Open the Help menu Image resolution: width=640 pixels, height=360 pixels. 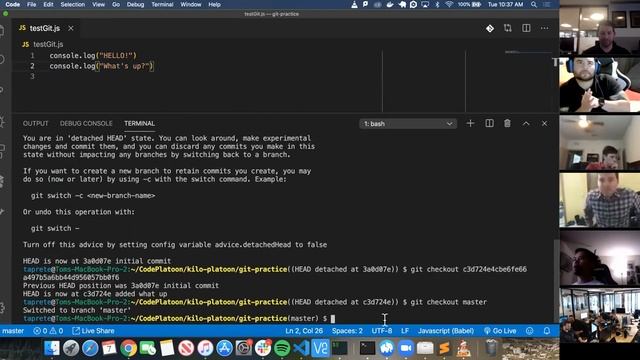(214, 4)
